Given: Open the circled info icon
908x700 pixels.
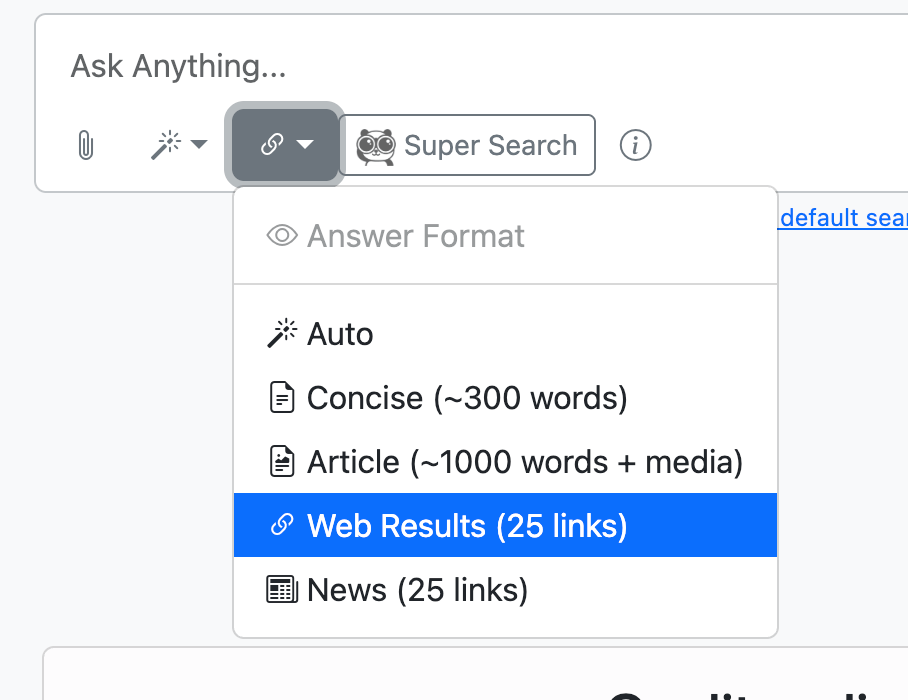Looking at the screenshot, I should coord(635,146).
